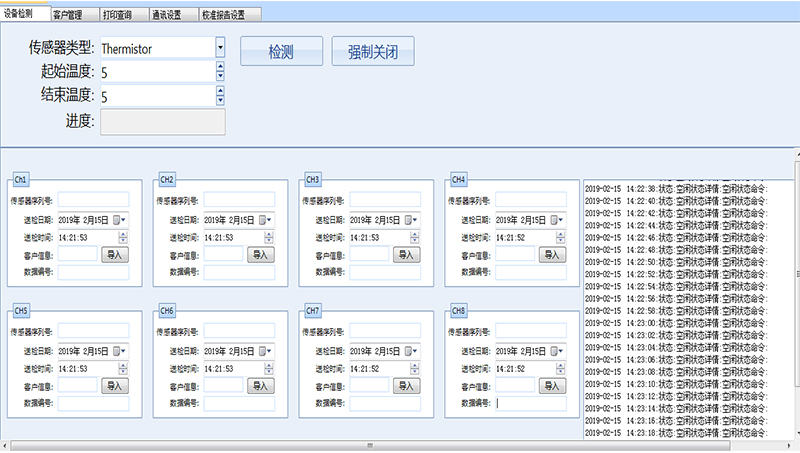Image resolution: width=800 pixels, height=453 pixels.
Task: Click CH6 传感器序列号 input field
Action: (x=239, y=331)
